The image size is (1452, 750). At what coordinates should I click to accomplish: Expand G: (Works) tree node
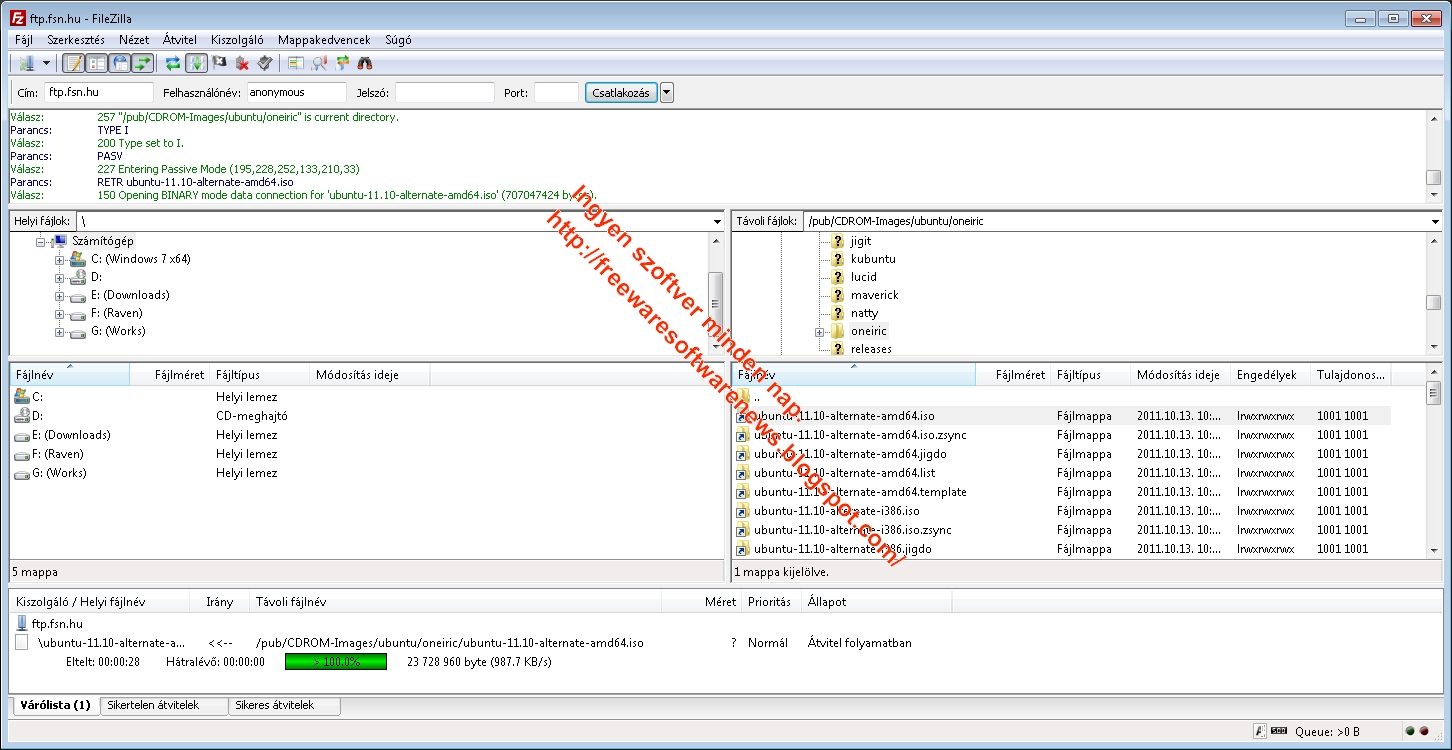click(59, 331)
